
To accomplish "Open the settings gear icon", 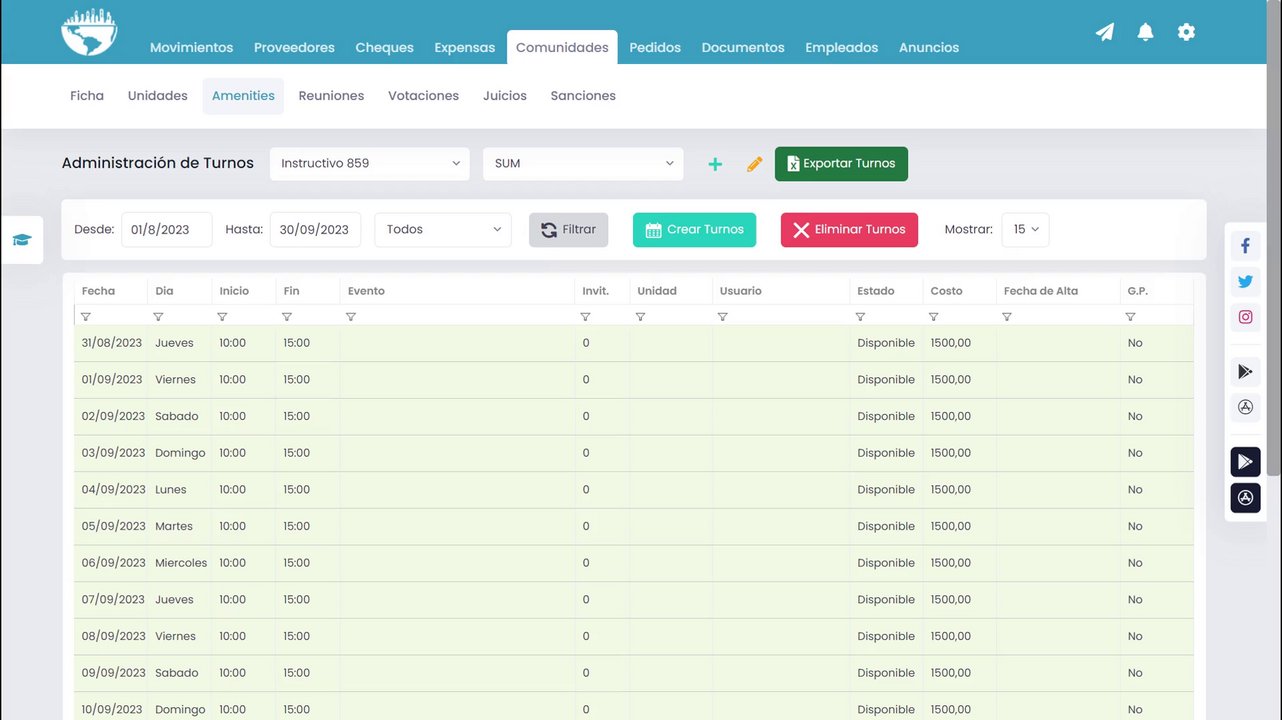I will tap(1186, 32).
